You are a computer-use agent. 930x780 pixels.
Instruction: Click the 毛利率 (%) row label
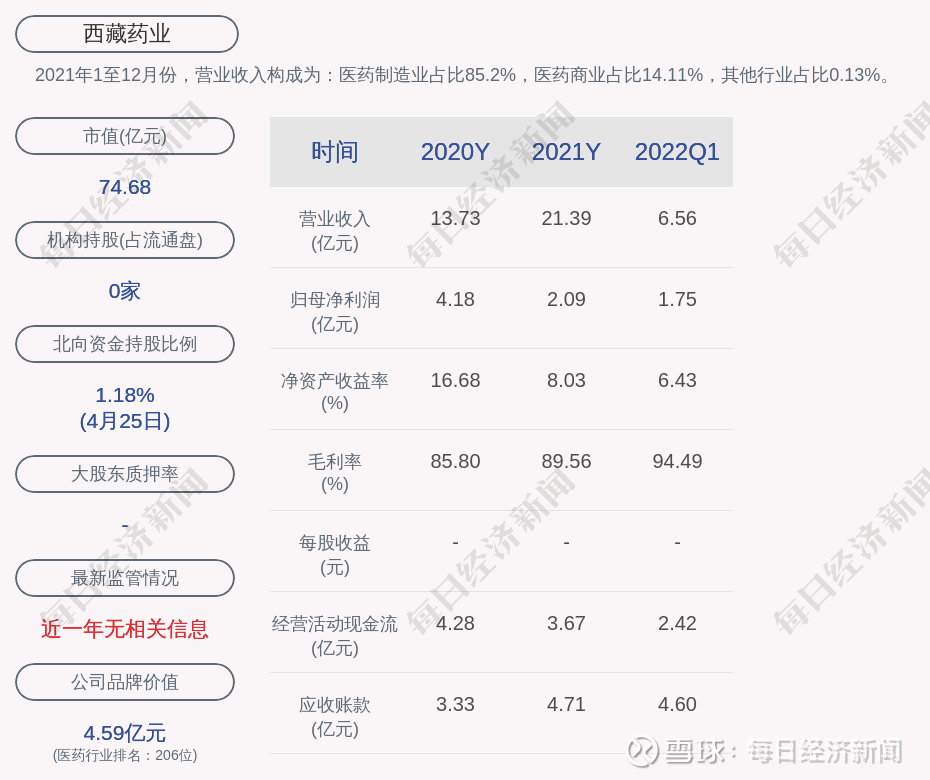click(x=335, y=473)
